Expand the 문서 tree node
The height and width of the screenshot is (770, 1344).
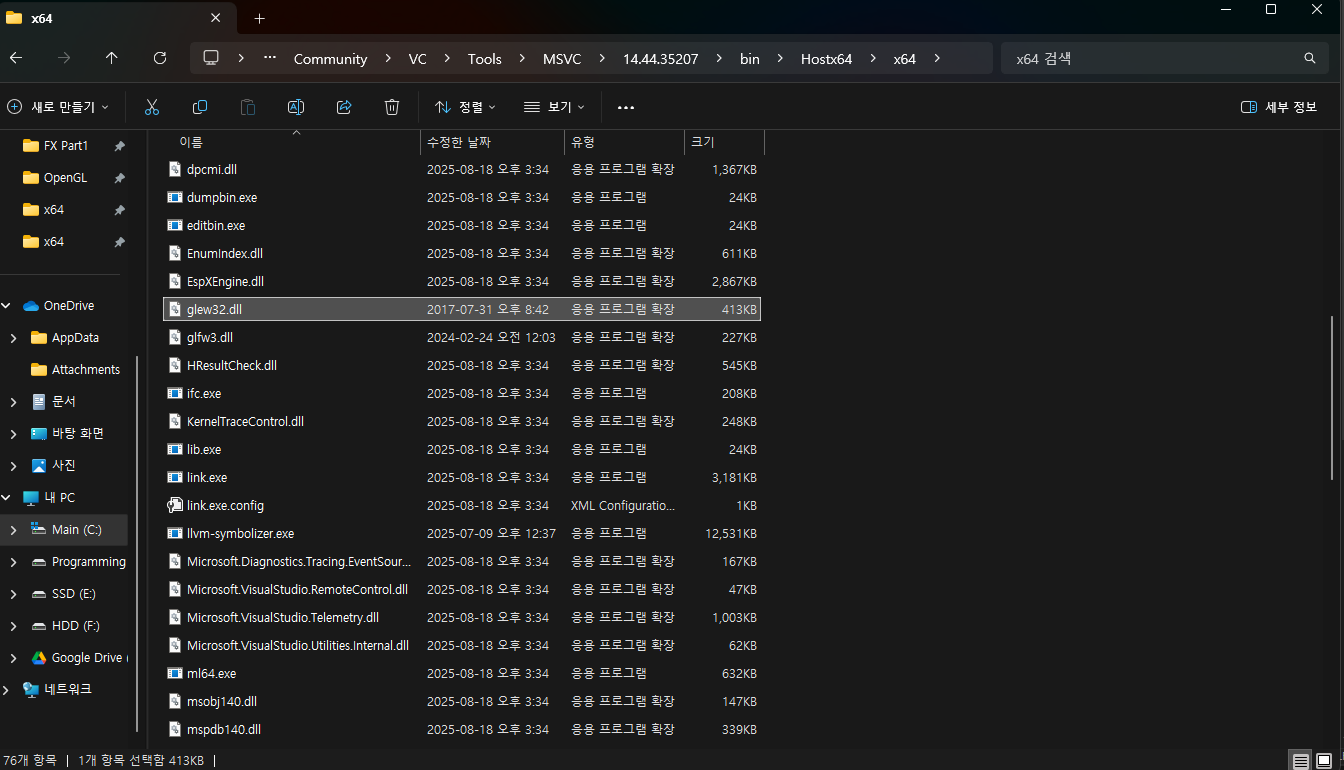pyautogui.click(x=13, y=402)
